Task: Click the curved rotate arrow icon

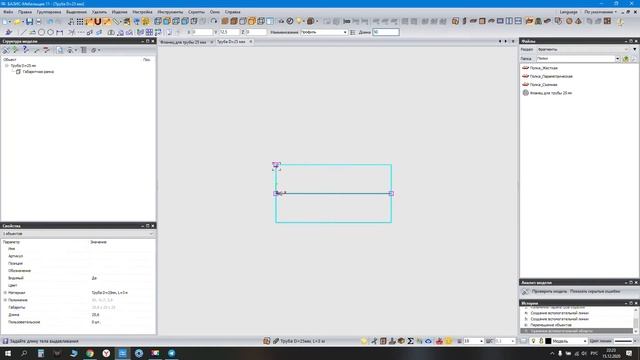Action: [x=214, y=21]
